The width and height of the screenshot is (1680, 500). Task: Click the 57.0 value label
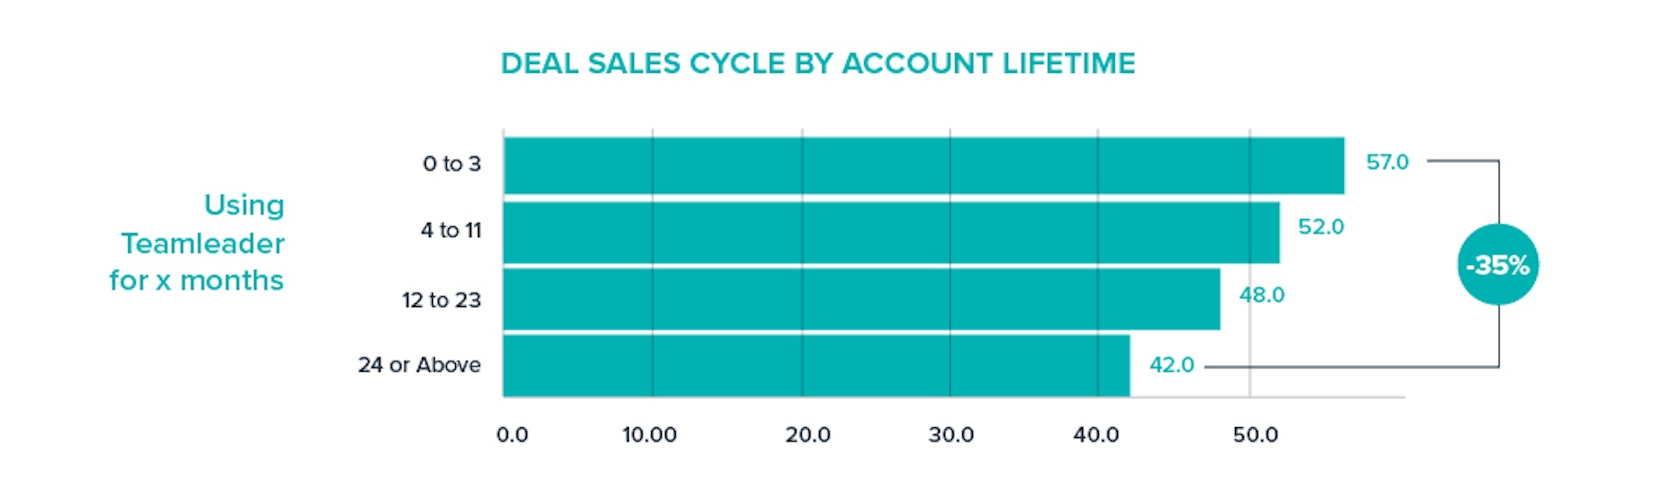[1387, 162]
